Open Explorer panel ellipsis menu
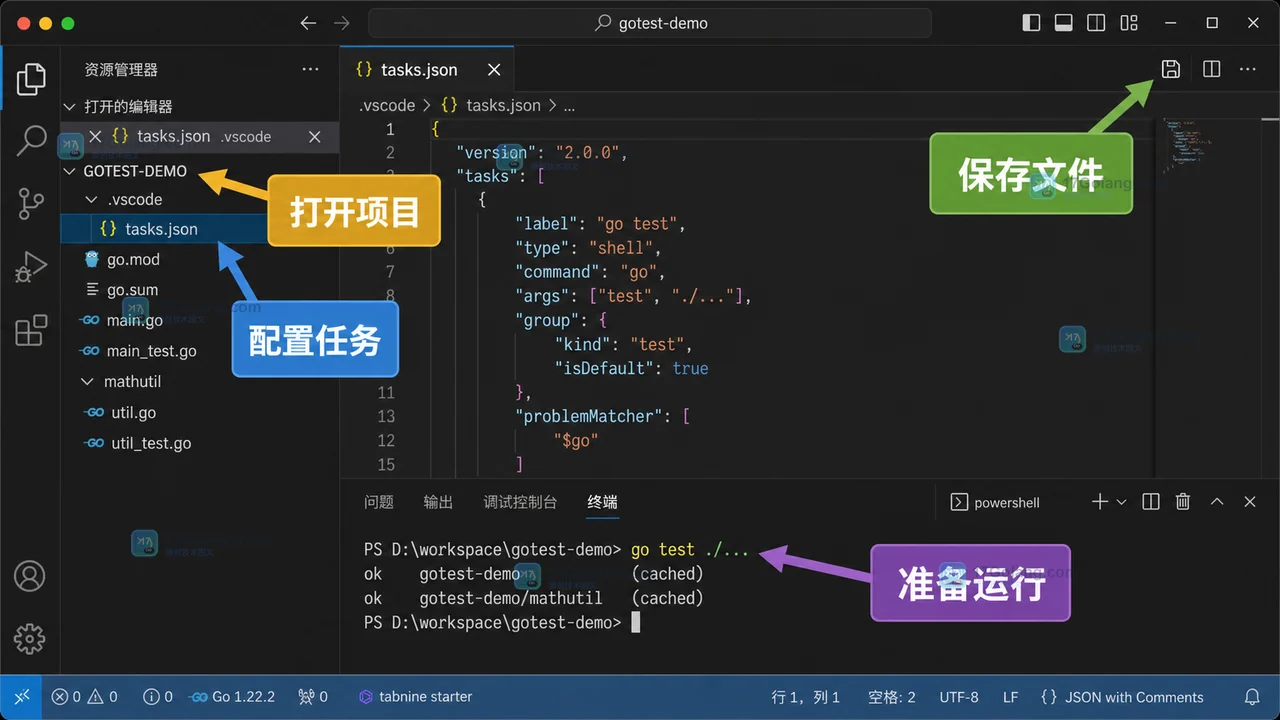 coord(311,69)
